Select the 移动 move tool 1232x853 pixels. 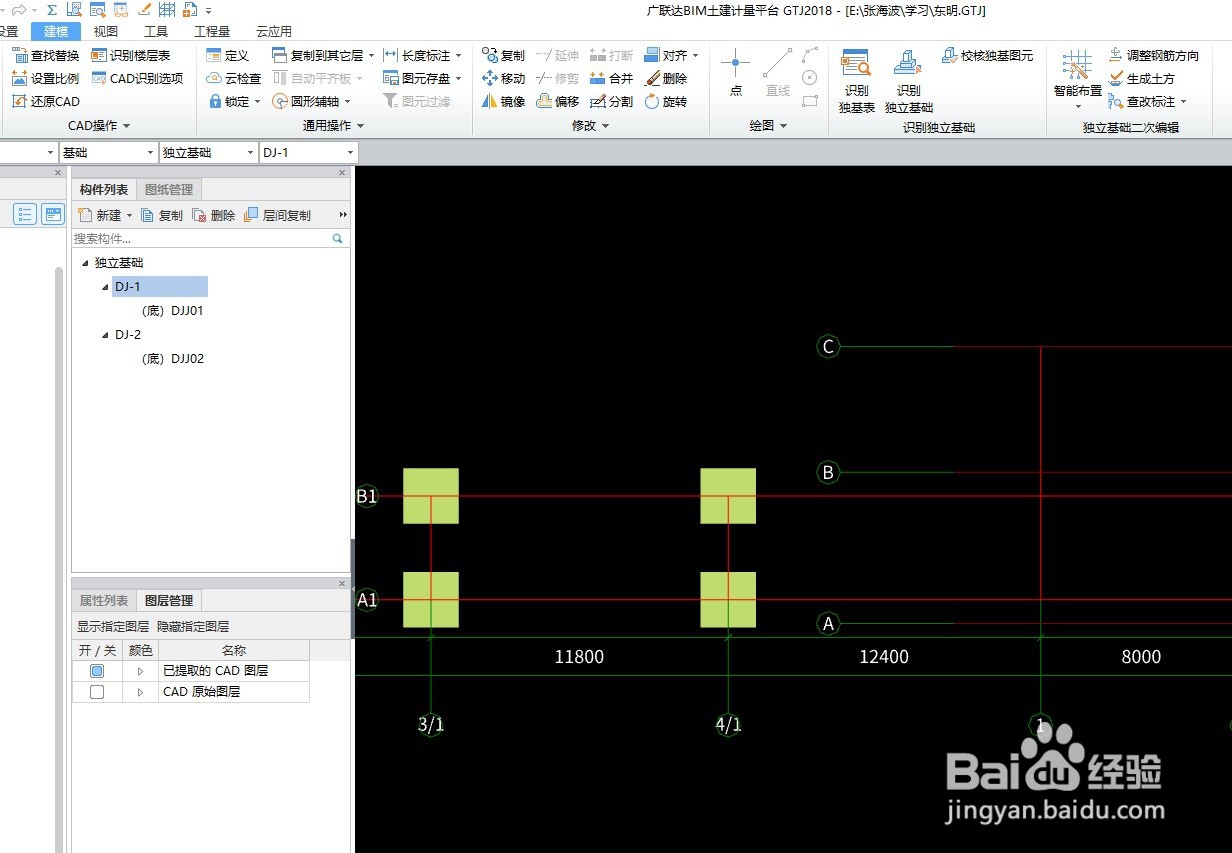[x=503, y=78]
